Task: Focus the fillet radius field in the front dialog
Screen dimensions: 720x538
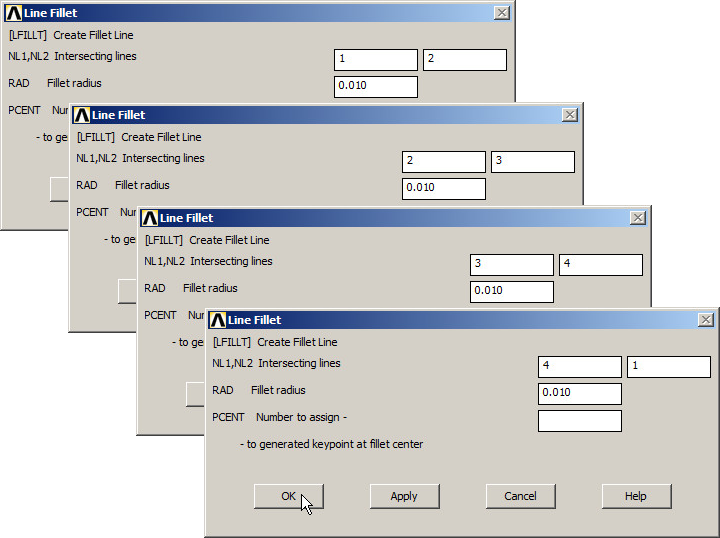Action: coord(579,393)
